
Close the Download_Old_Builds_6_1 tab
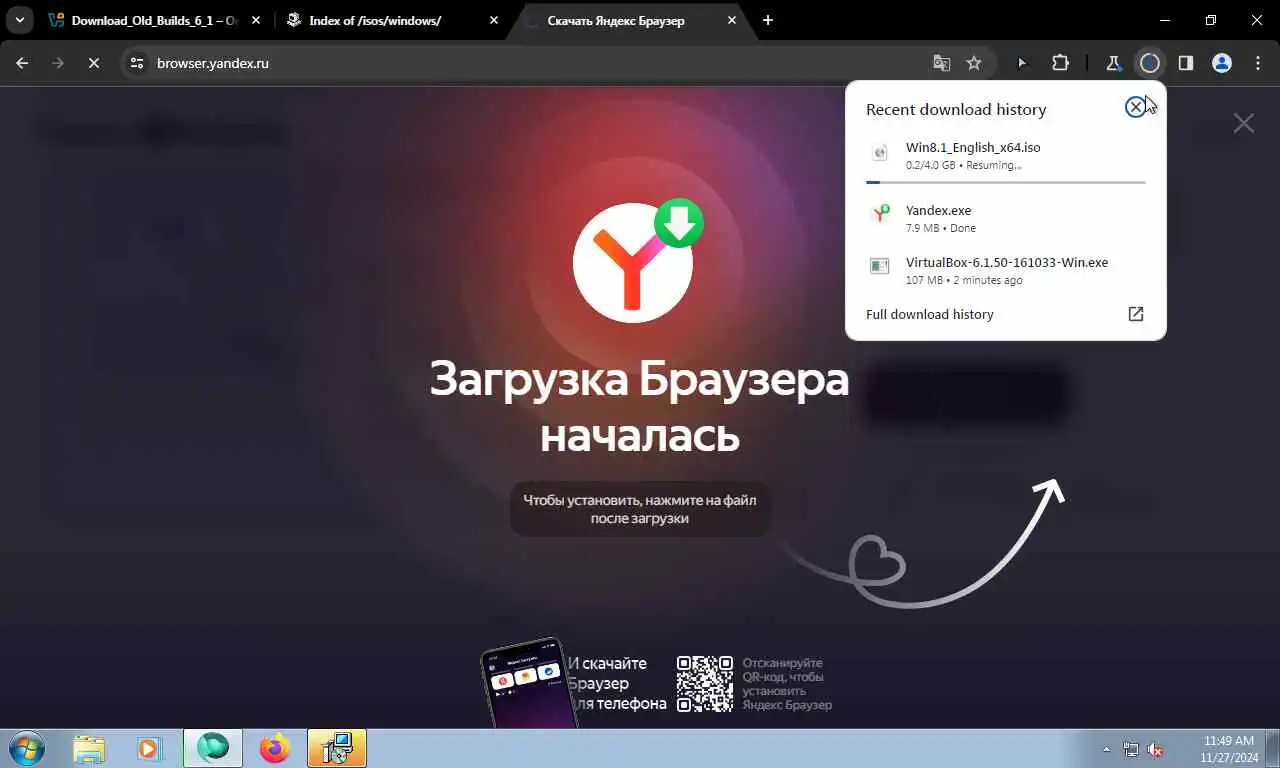pyautogui.click(x=256, y=20)
